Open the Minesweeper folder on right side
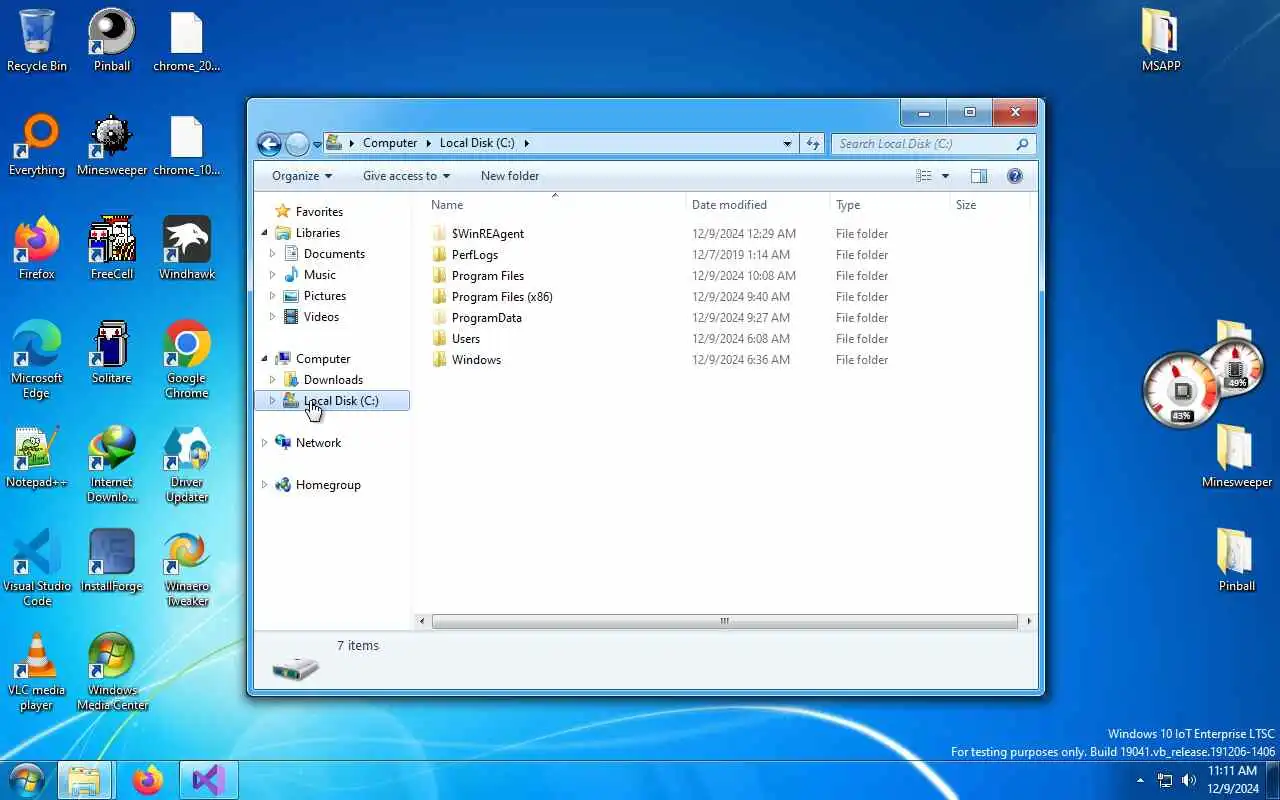The width and height of the screenshot is (1280, 800). click(x=1237, y=457)
